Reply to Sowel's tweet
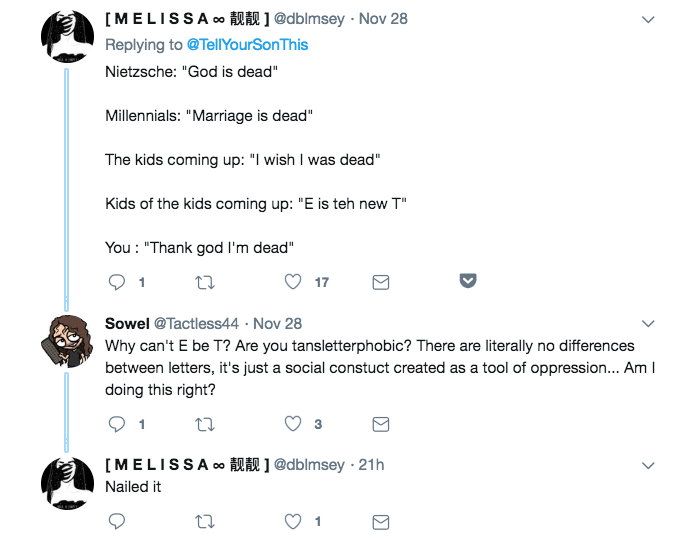The height and width of the screenshot is (538, 698). (x=117, y=424)
